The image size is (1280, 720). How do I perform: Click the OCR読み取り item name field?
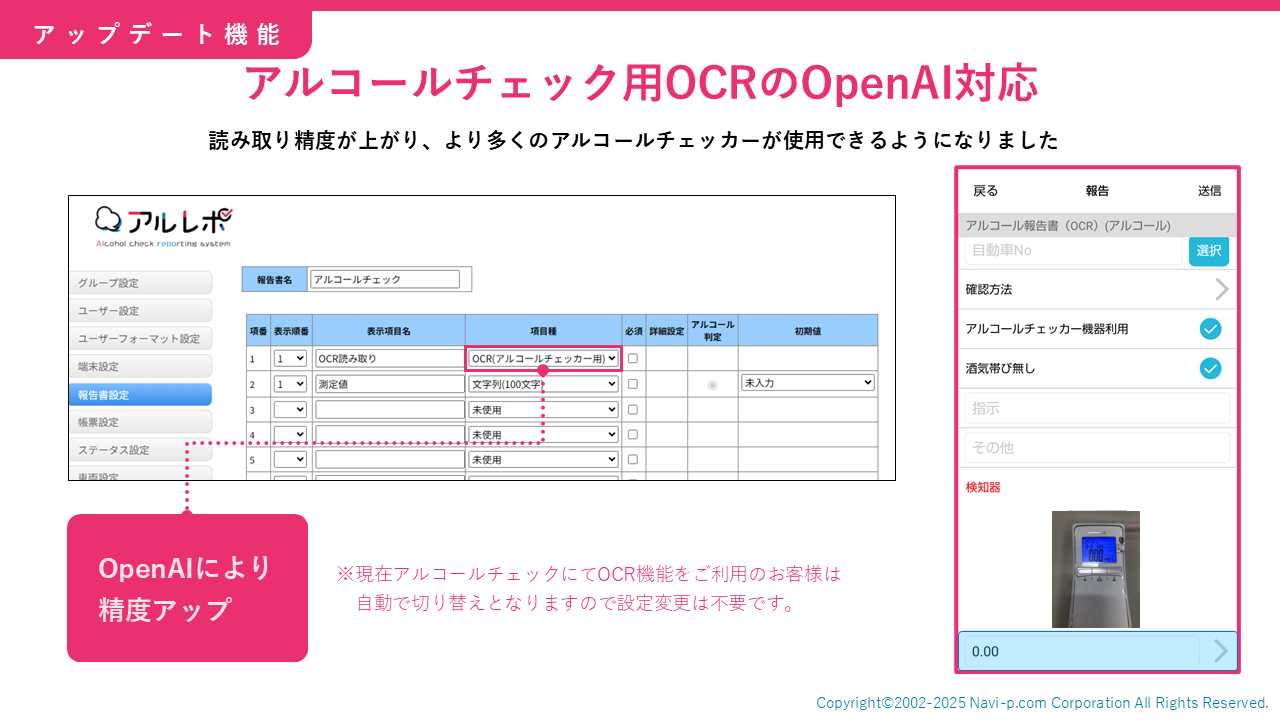(x=389, y=358)
